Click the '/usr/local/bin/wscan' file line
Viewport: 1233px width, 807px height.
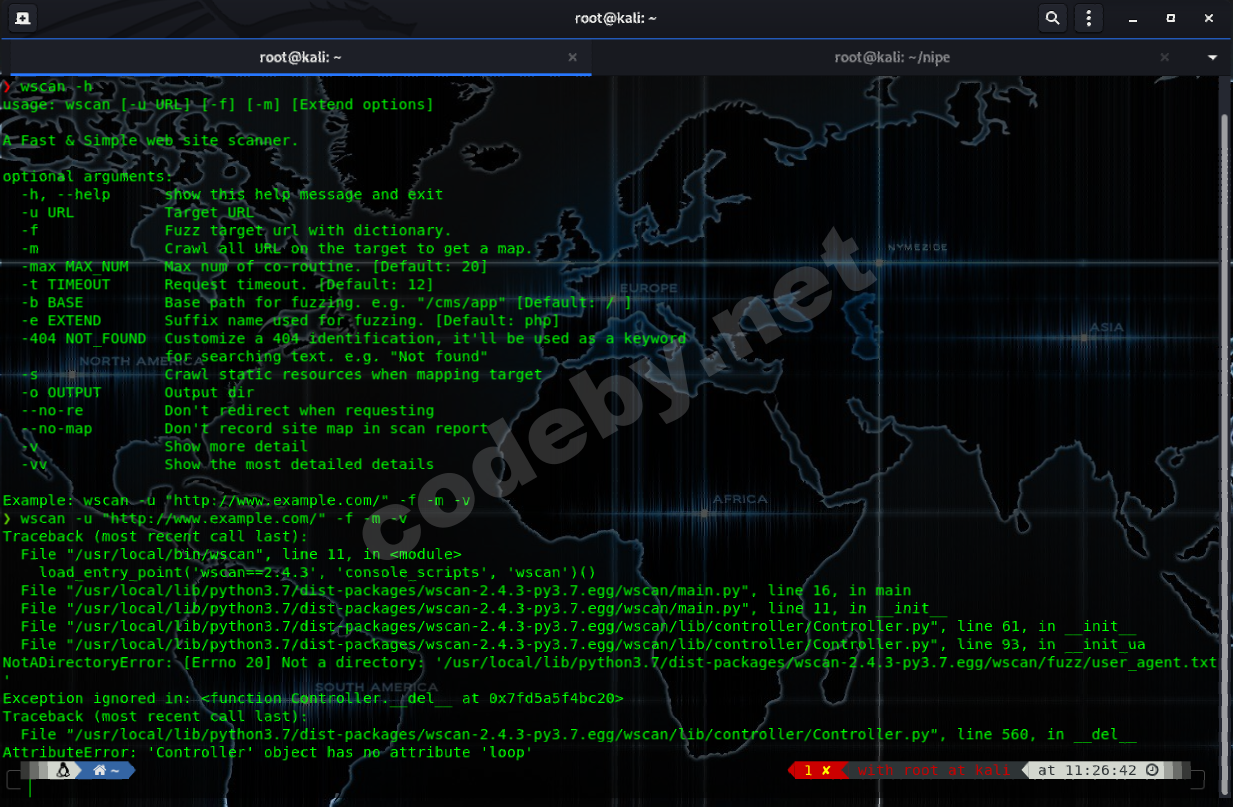point(241,554)
